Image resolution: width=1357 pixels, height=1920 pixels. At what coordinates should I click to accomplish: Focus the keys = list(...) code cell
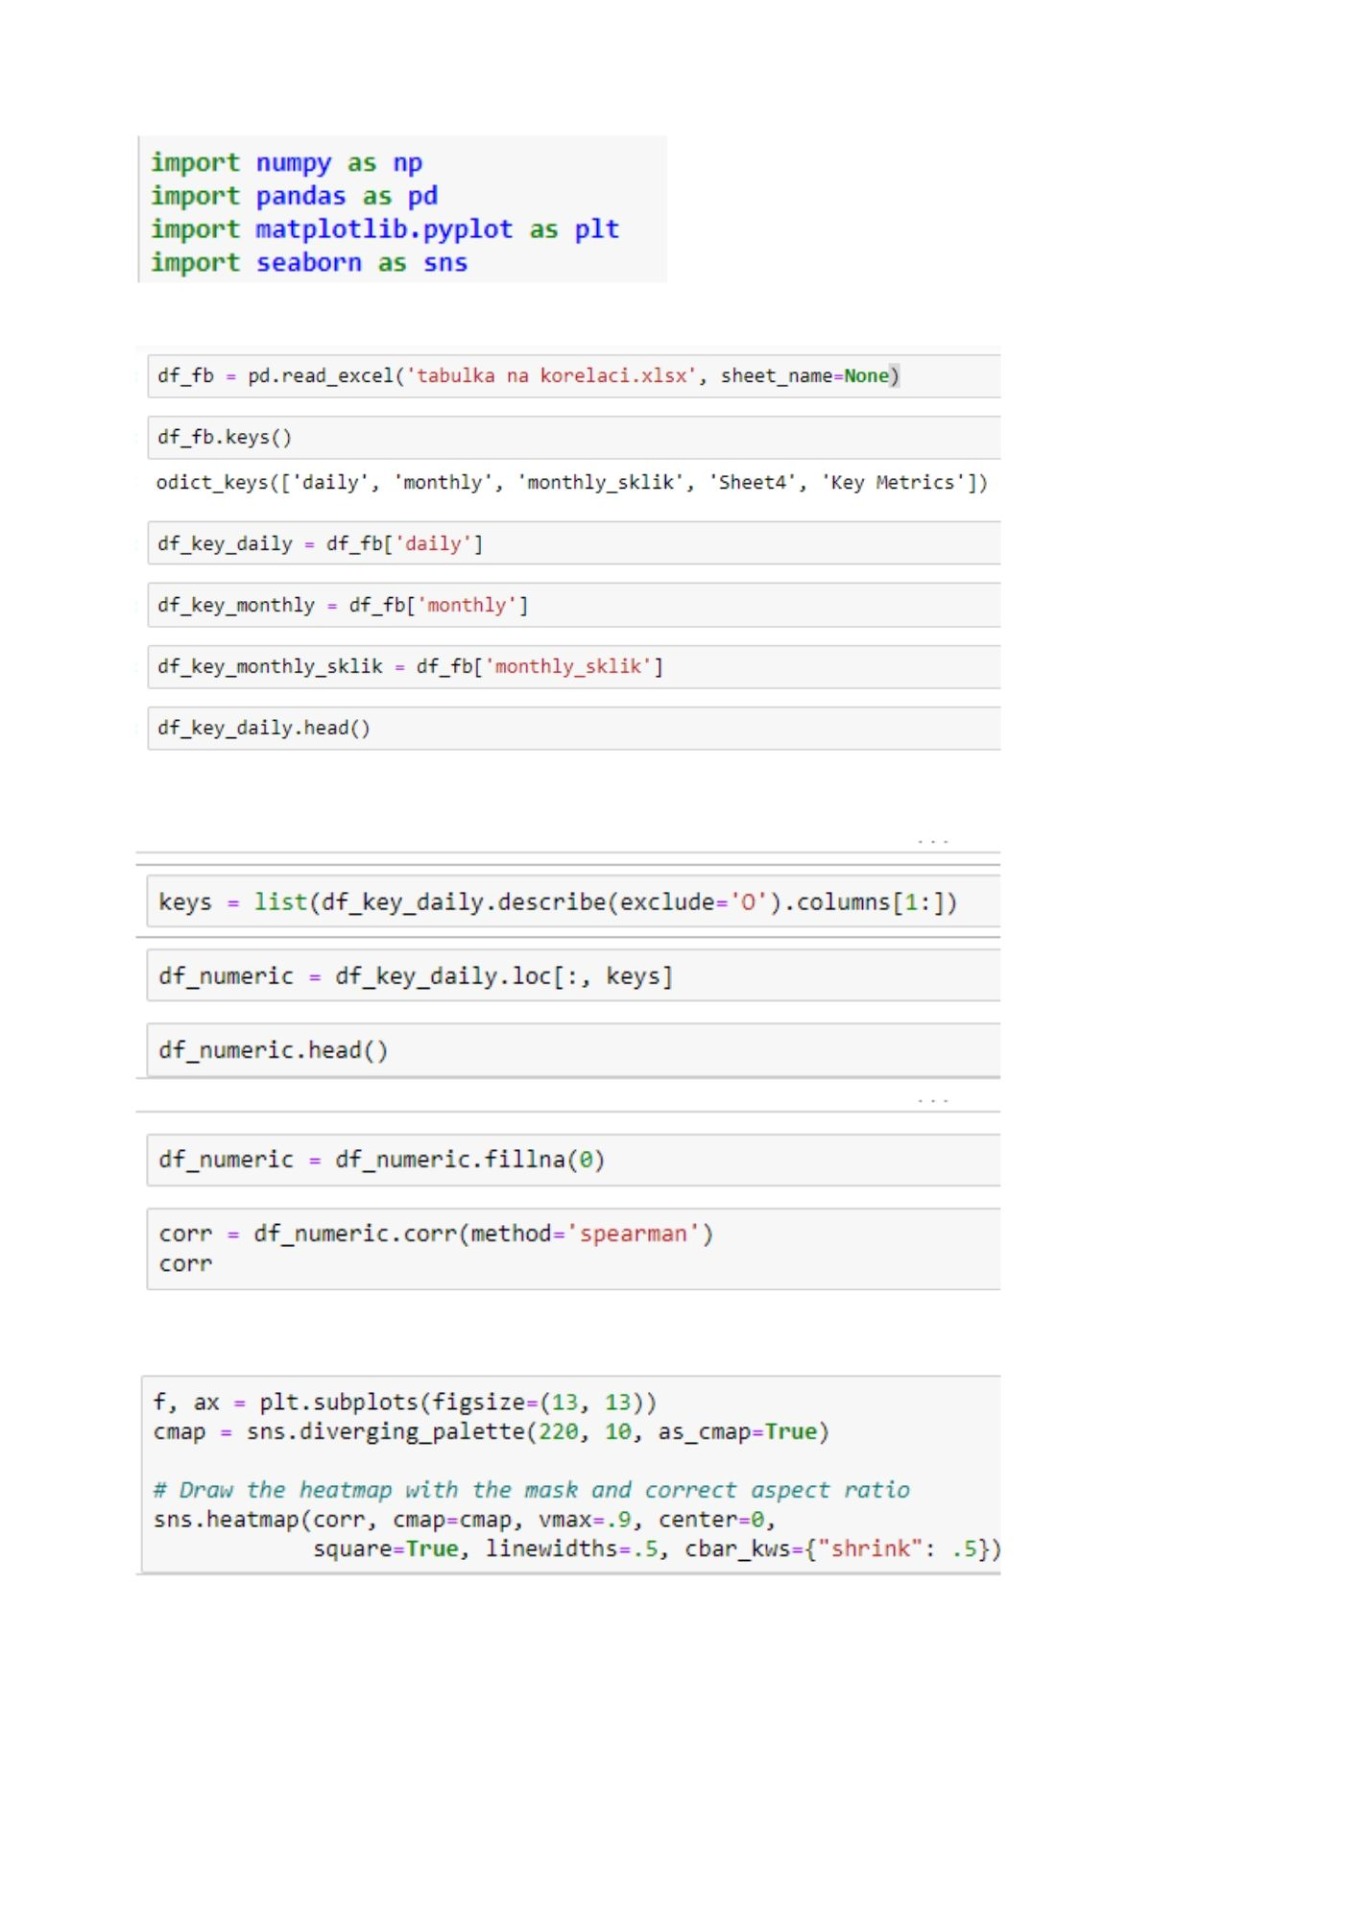coord(572,903)
